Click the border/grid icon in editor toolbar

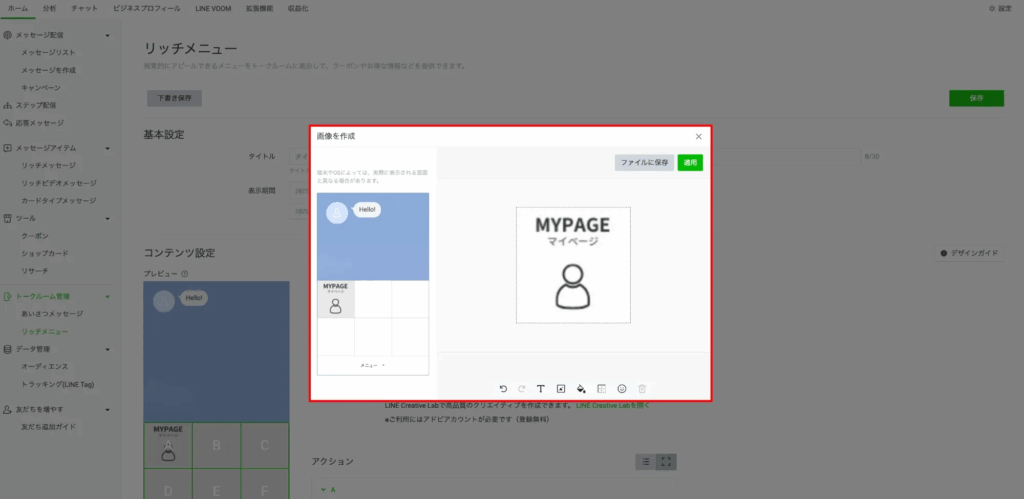601,388
